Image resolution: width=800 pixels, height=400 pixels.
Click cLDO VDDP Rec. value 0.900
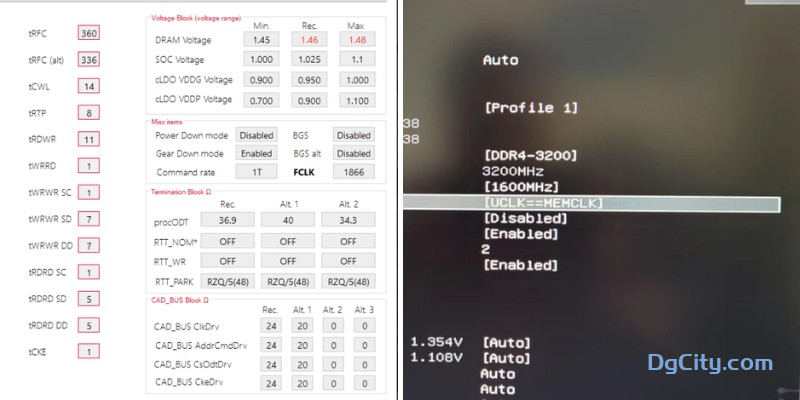click(x=309, y=100)
